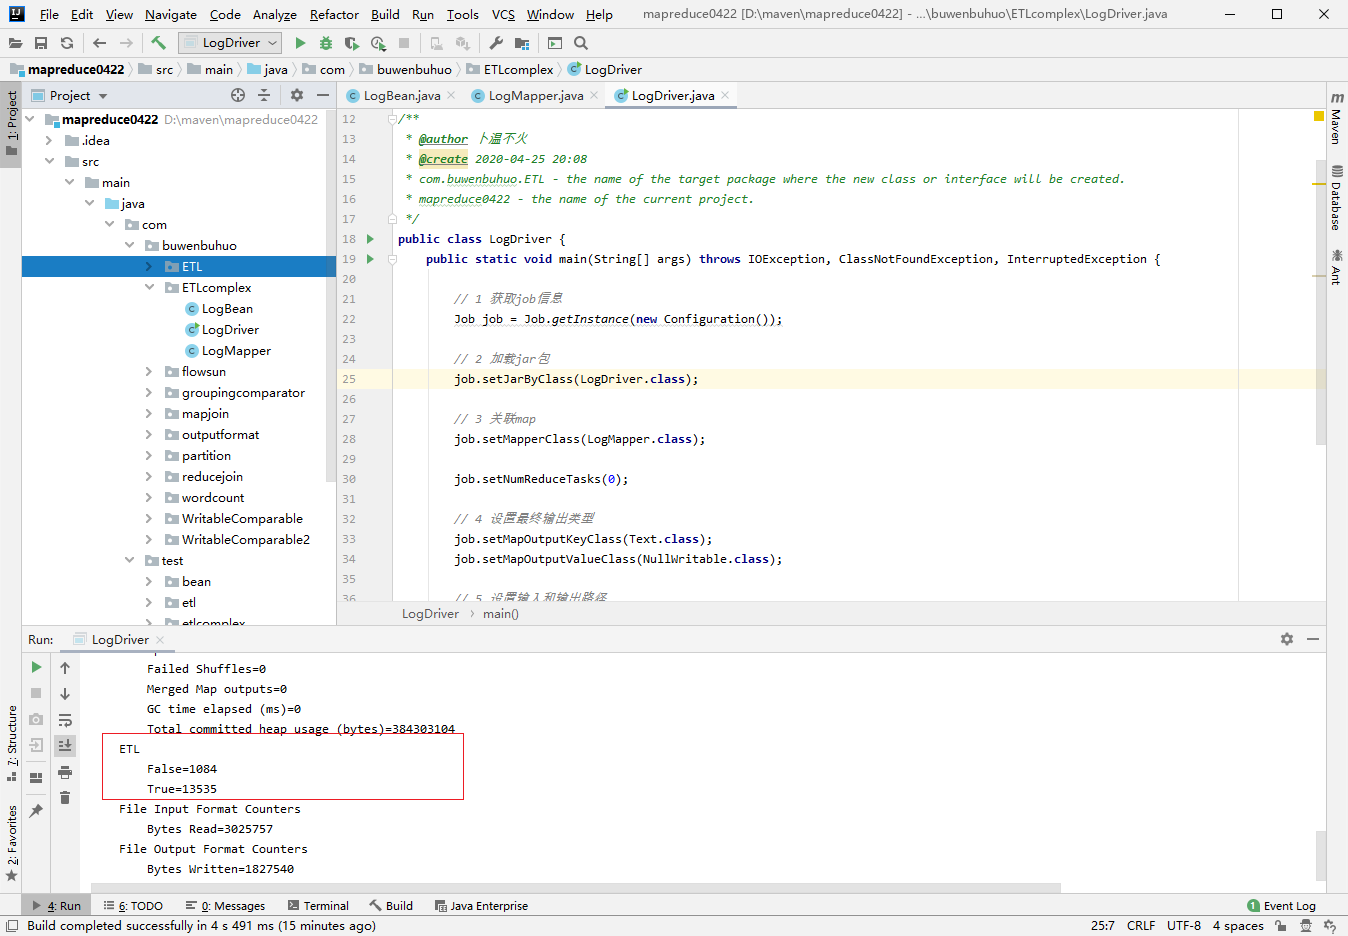Click the Up the Stack Trace arrow

tap(65, 667)
